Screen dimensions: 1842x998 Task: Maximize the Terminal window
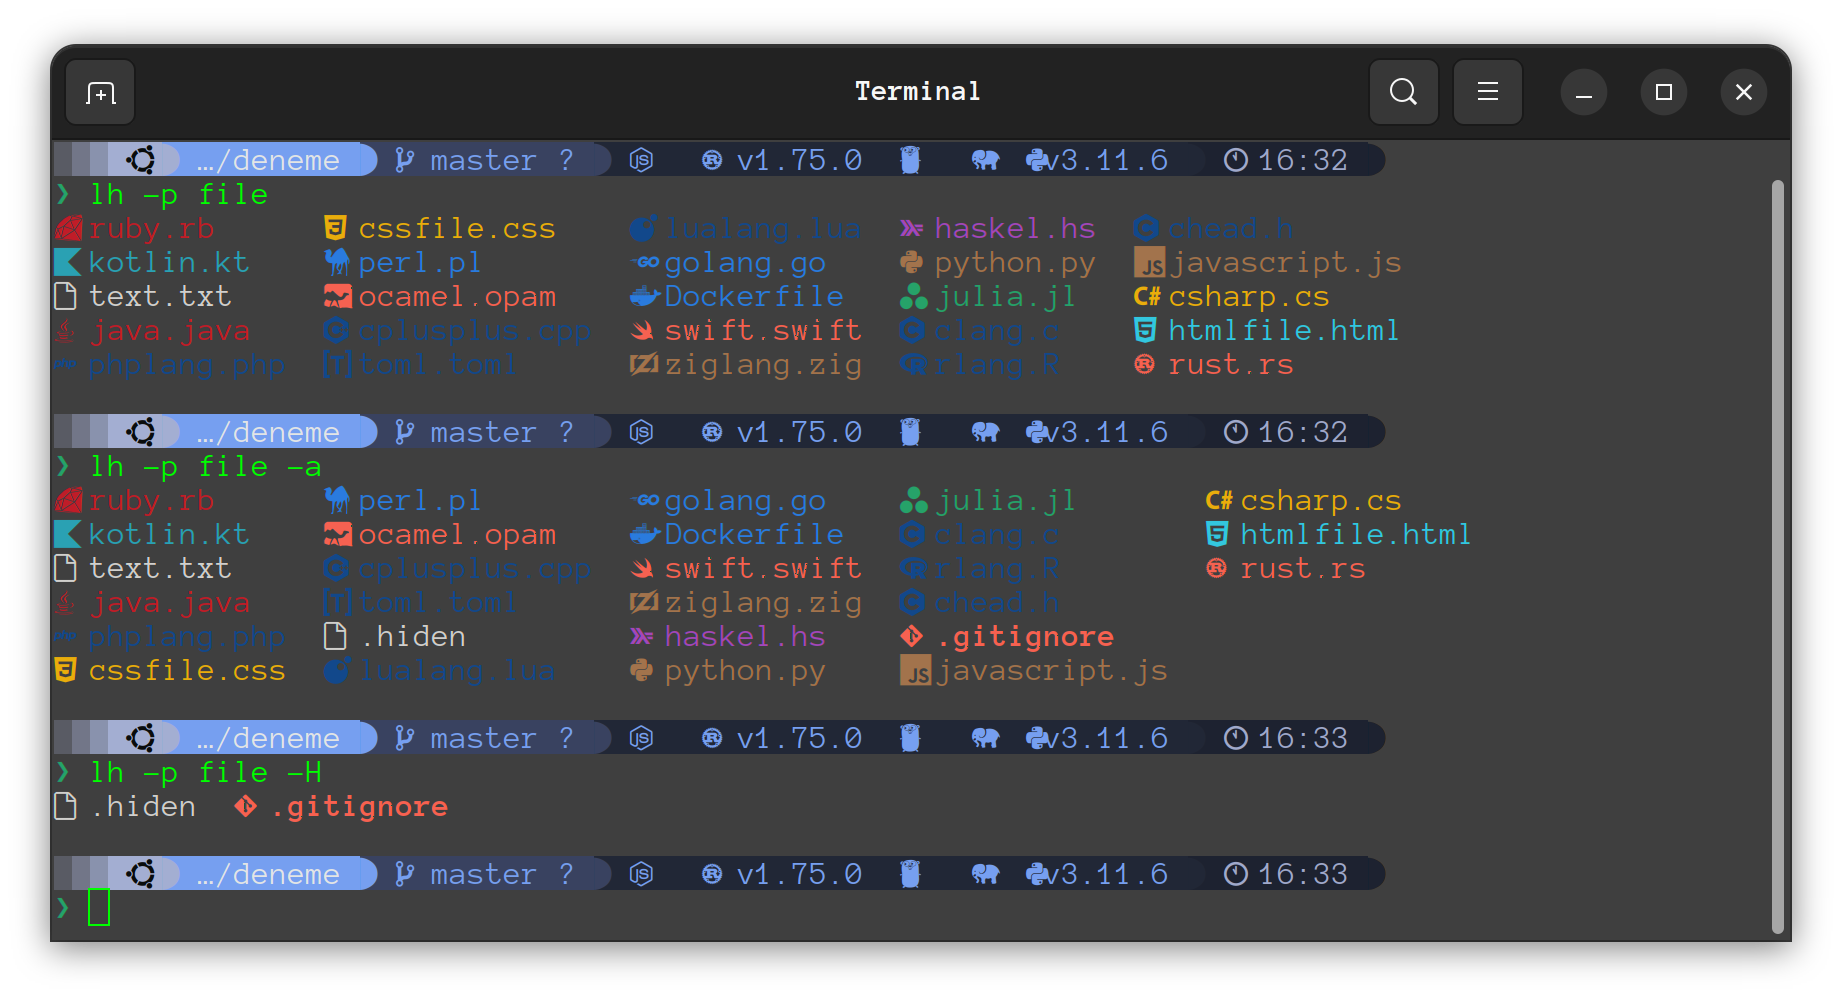pyautogui.click(x=1664, y=93)
